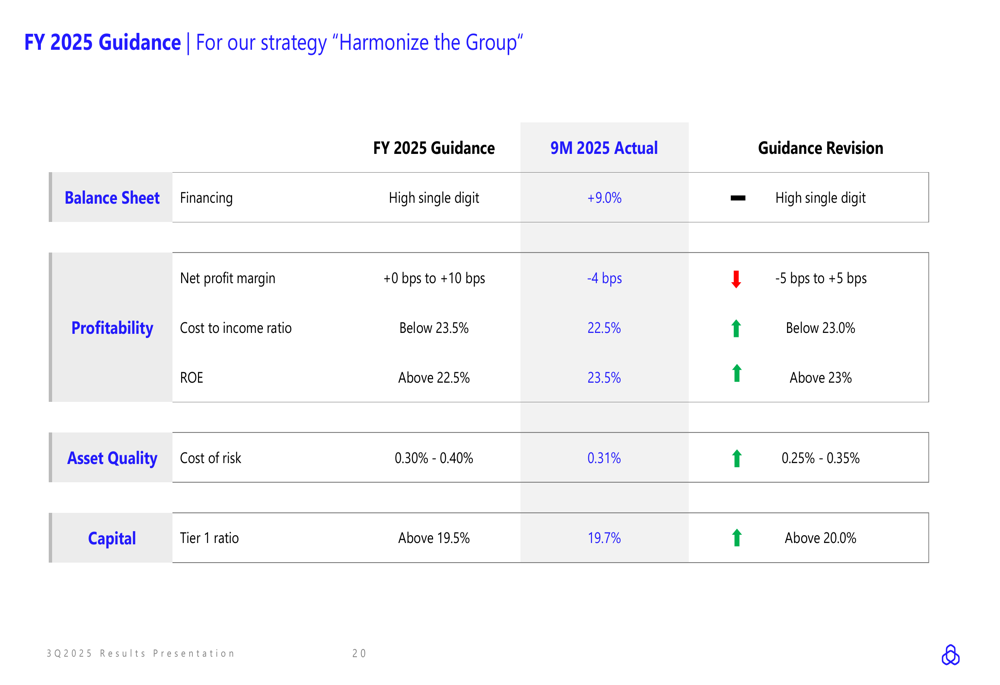Click the -4 bps actual value
Image resolution: width=1000 pixels, height=685 pixels.
click(604, 279)
